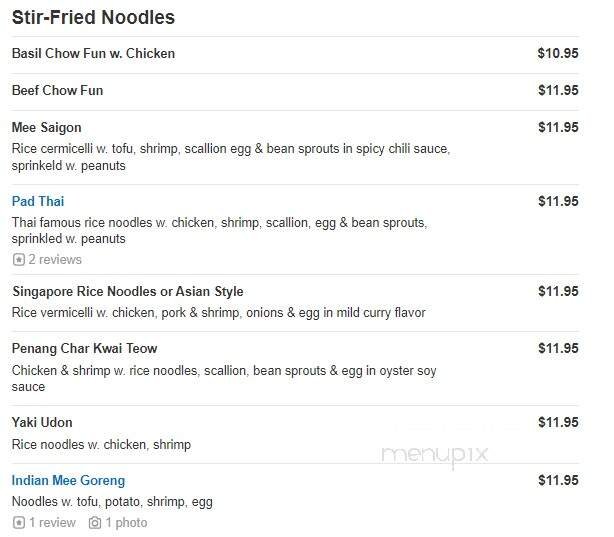Open the 1 review for Indian Mee Goreng
Screen dimensions: 614x537
point(52,523)
